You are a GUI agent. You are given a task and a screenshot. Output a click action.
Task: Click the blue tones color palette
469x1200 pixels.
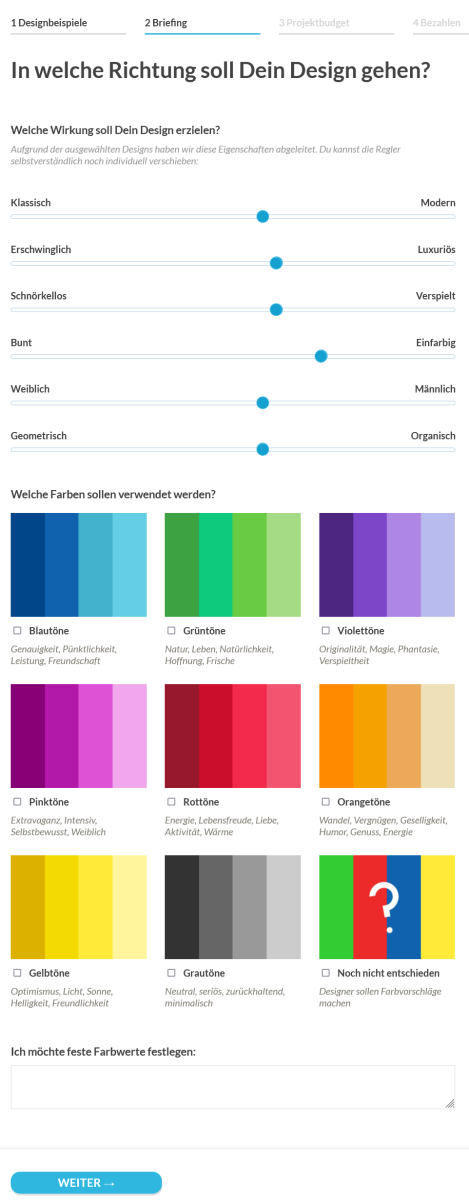pos(79,565)
